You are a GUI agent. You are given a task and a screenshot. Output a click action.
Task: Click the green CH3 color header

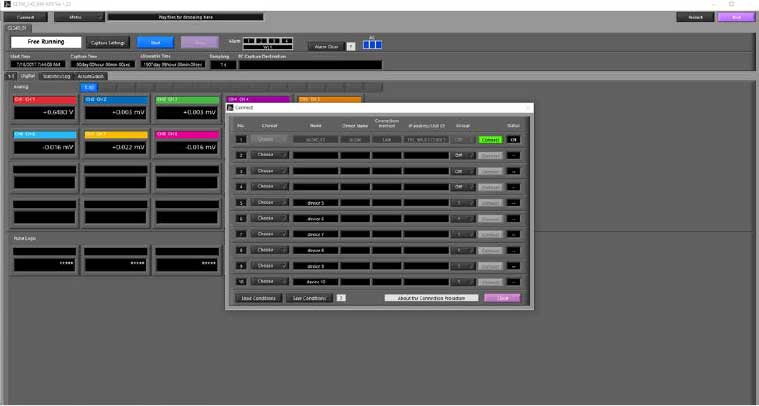click(x=187, y=100)
